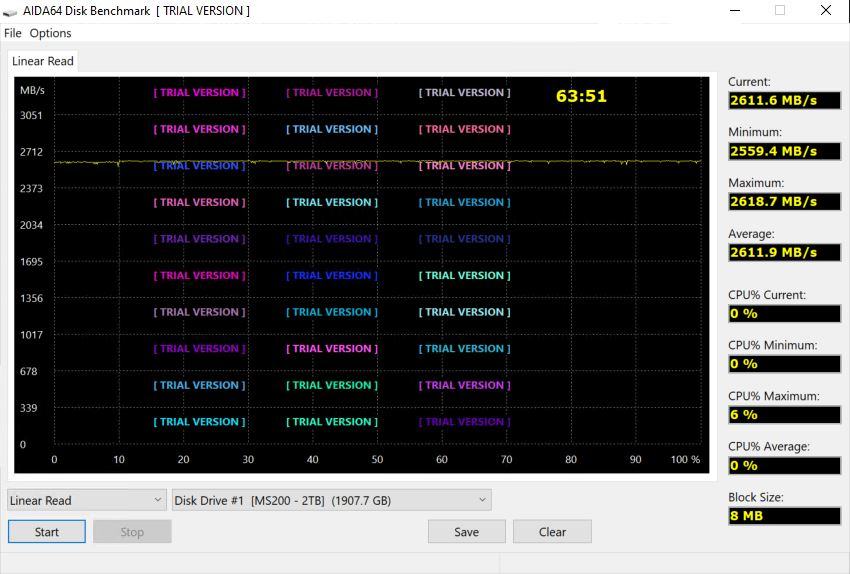The width and height of the screenshot is (850, 574).
Task: Click the 2712 y-axis label
Action: pos(31,152)
